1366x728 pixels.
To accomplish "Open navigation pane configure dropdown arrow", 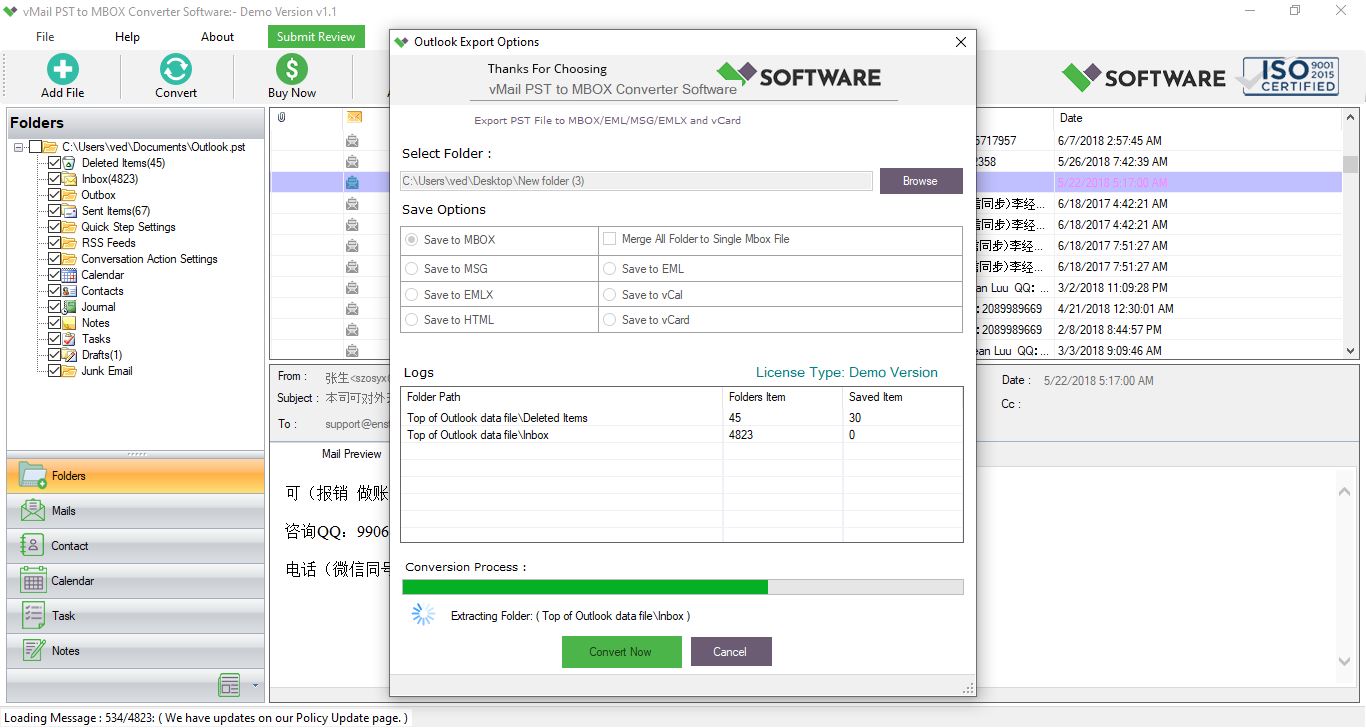I will [x=255, y=686].
